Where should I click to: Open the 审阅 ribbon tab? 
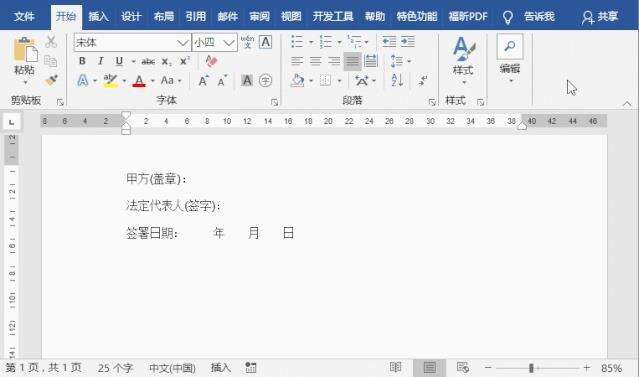pyautogui.click(x=260, y=17)
